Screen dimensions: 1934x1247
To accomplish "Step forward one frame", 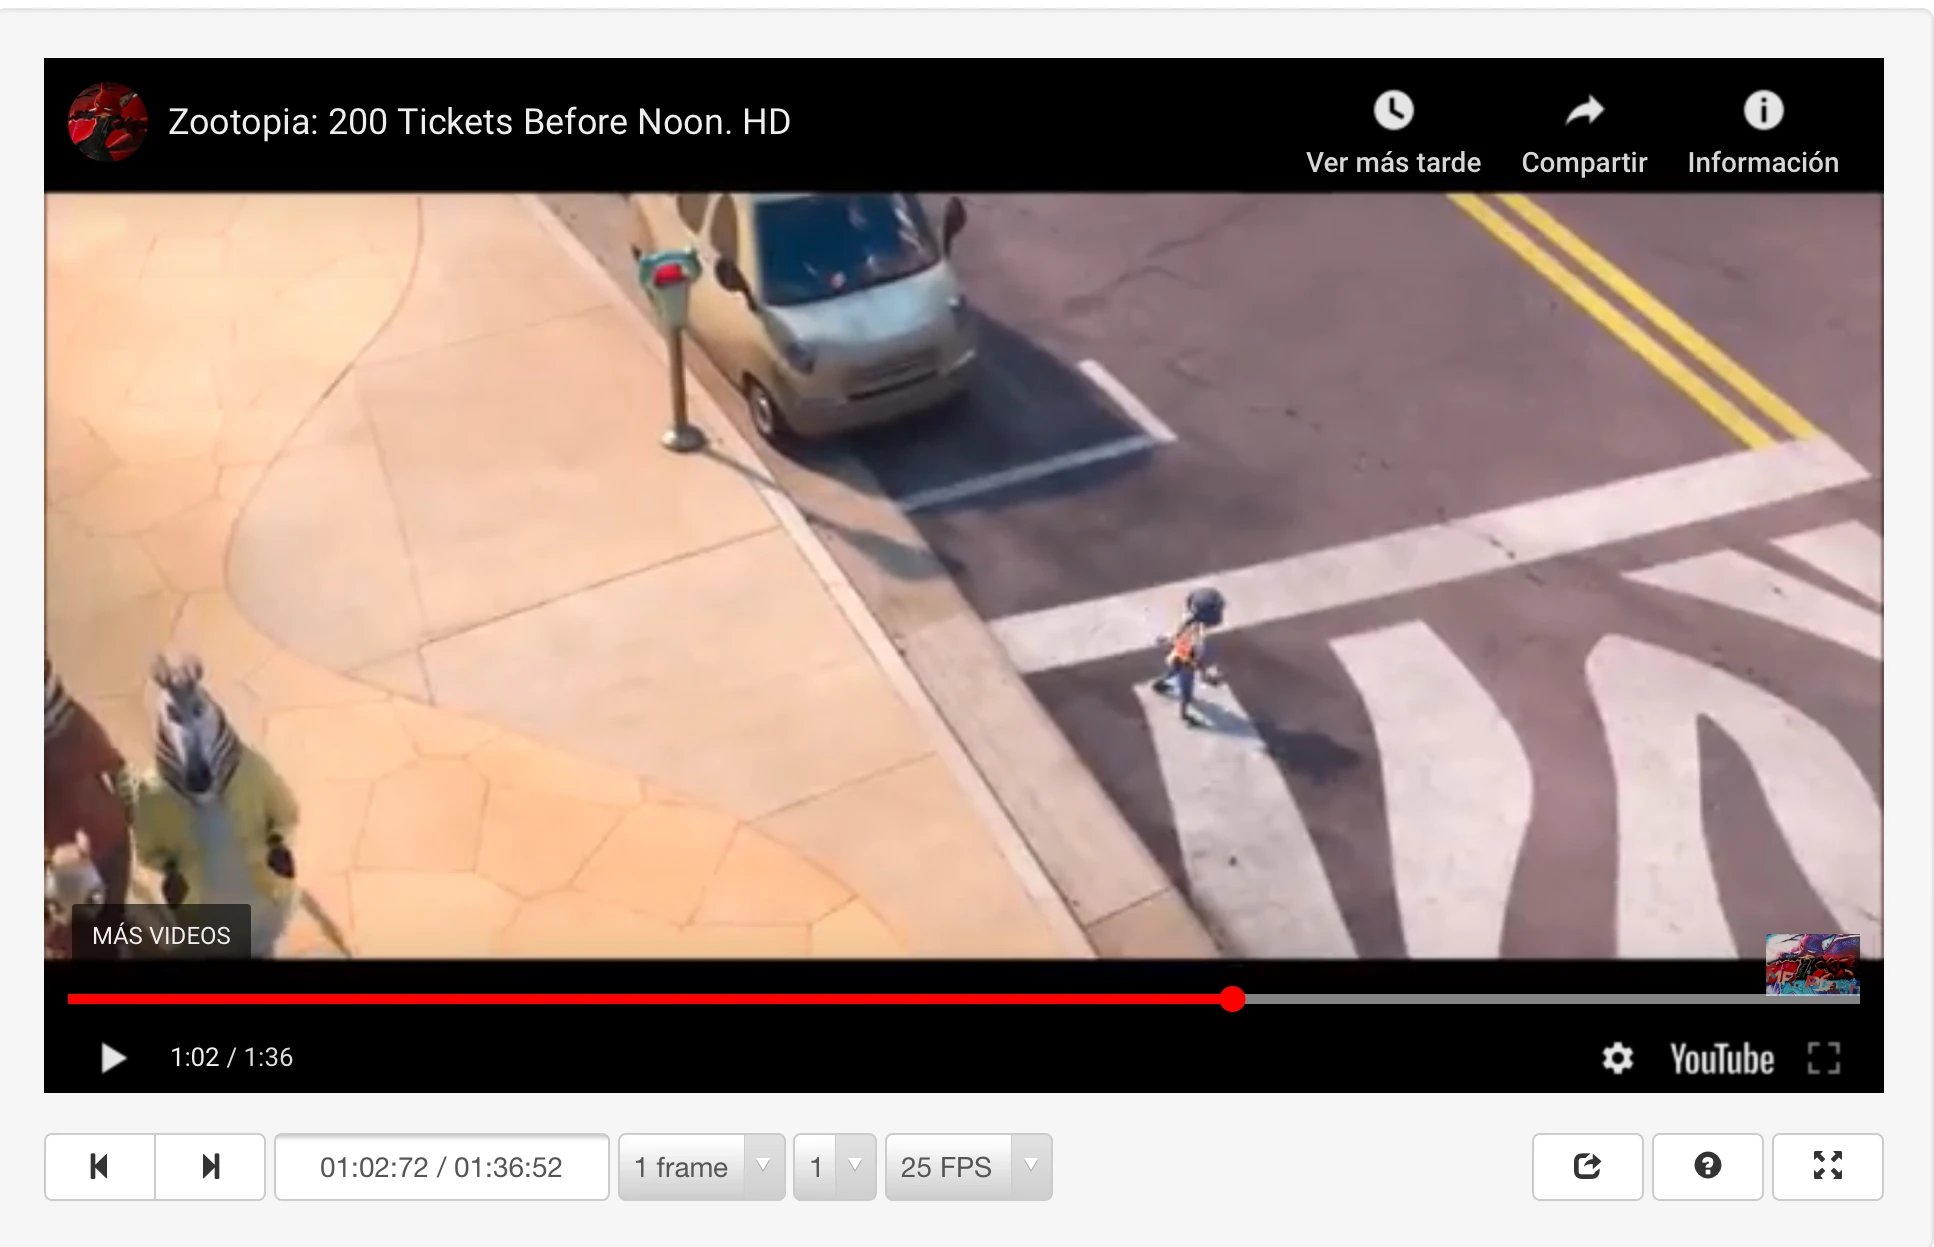I will (210, 1166).
